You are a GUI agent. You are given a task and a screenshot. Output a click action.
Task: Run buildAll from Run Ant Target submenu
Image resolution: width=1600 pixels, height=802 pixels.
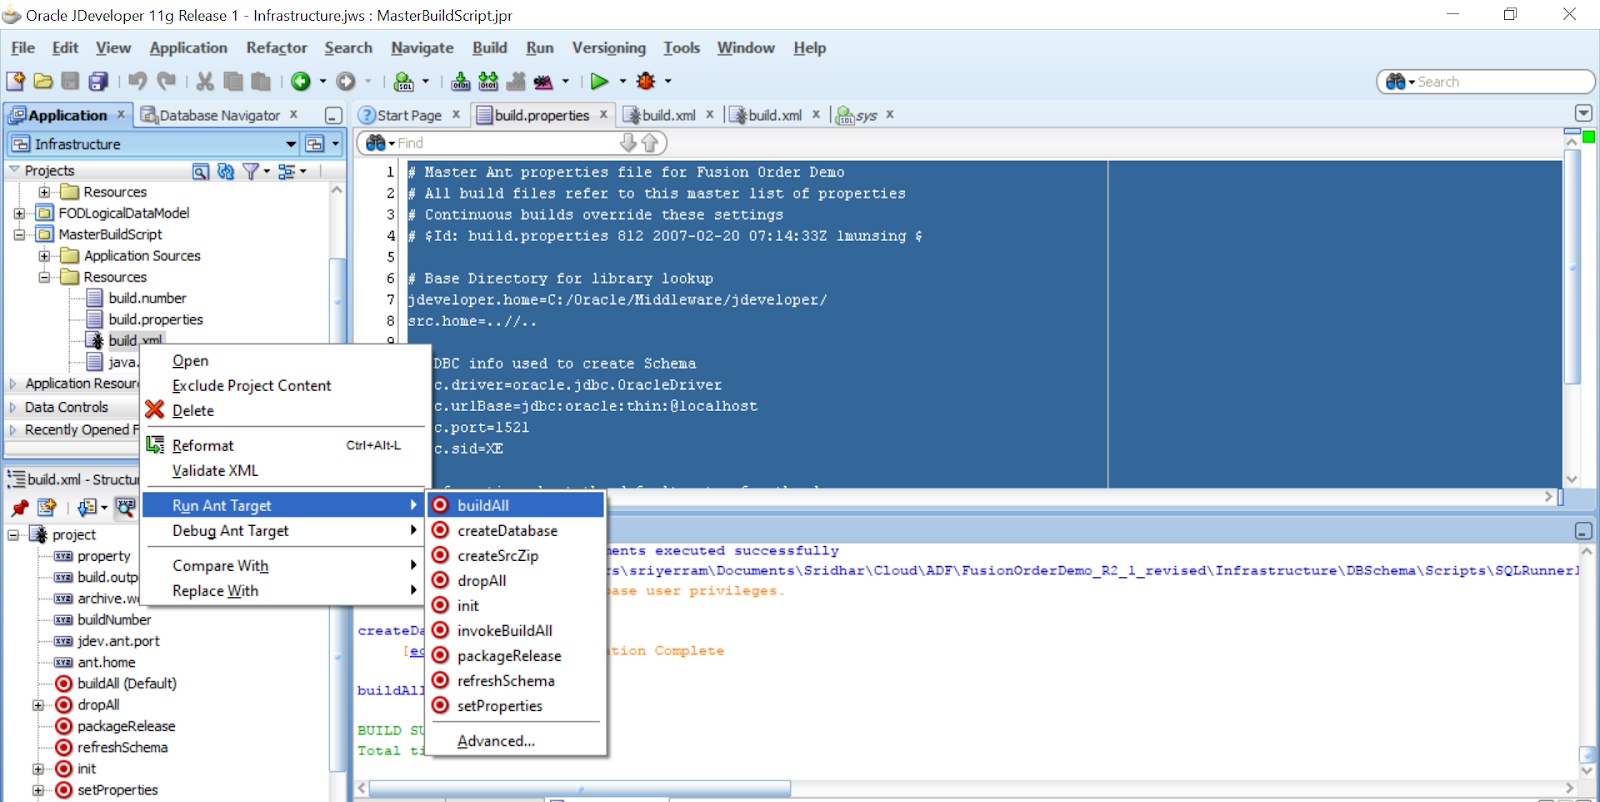[516, 506]
